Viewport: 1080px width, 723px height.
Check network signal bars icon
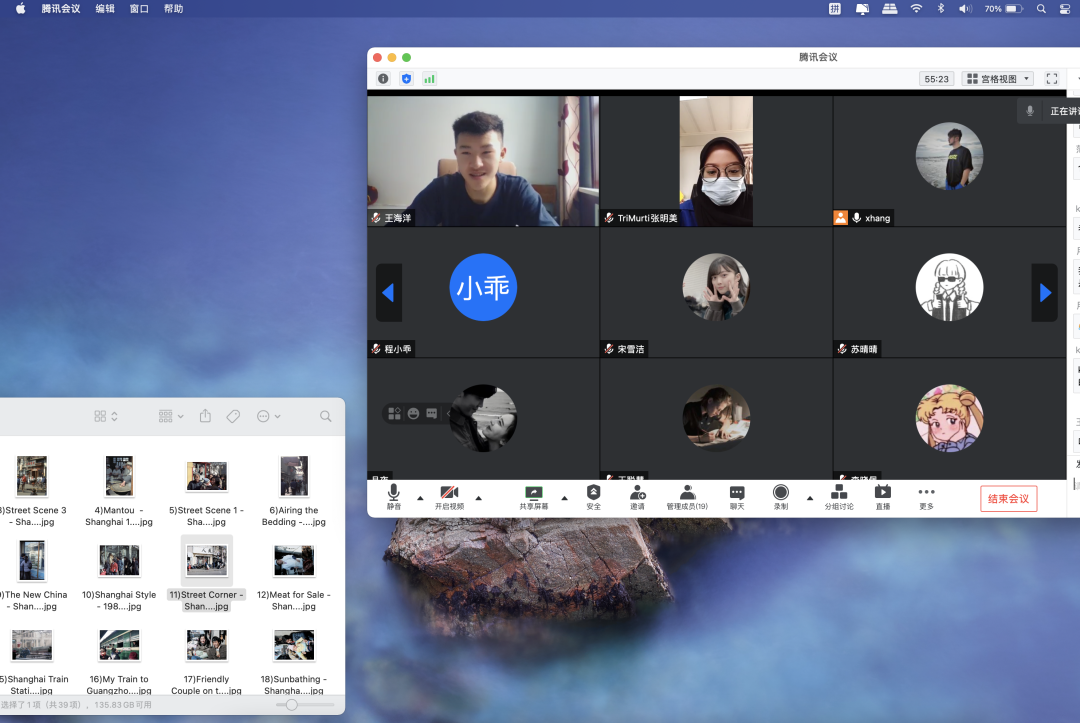coord(429,78)
